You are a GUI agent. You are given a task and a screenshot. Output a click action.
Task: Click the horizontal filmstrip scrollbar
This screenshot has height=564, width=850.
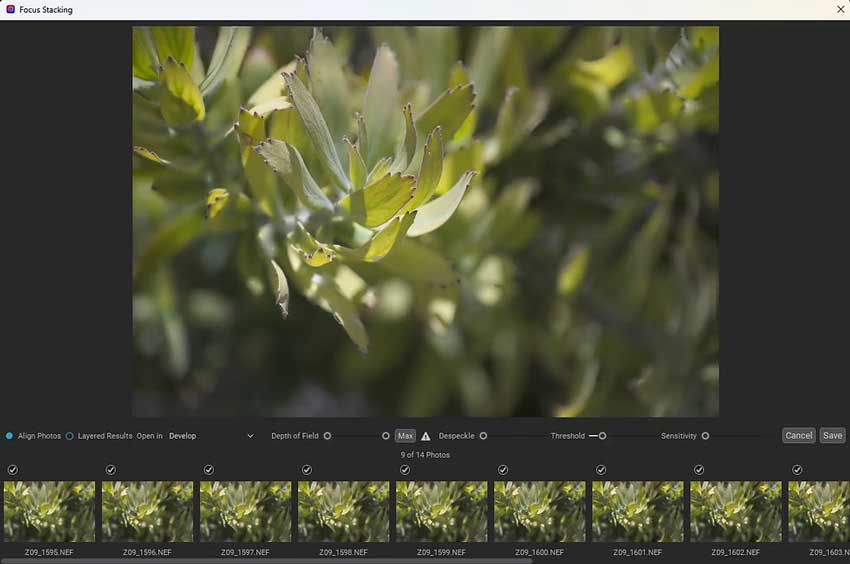267,561
